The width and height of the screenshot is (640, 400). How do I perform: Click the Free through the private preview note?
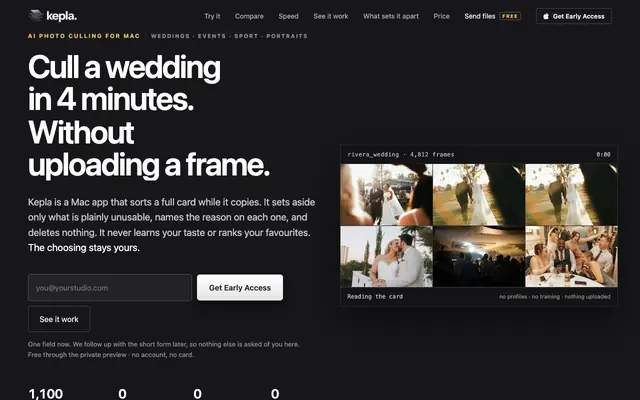(111, 355)
